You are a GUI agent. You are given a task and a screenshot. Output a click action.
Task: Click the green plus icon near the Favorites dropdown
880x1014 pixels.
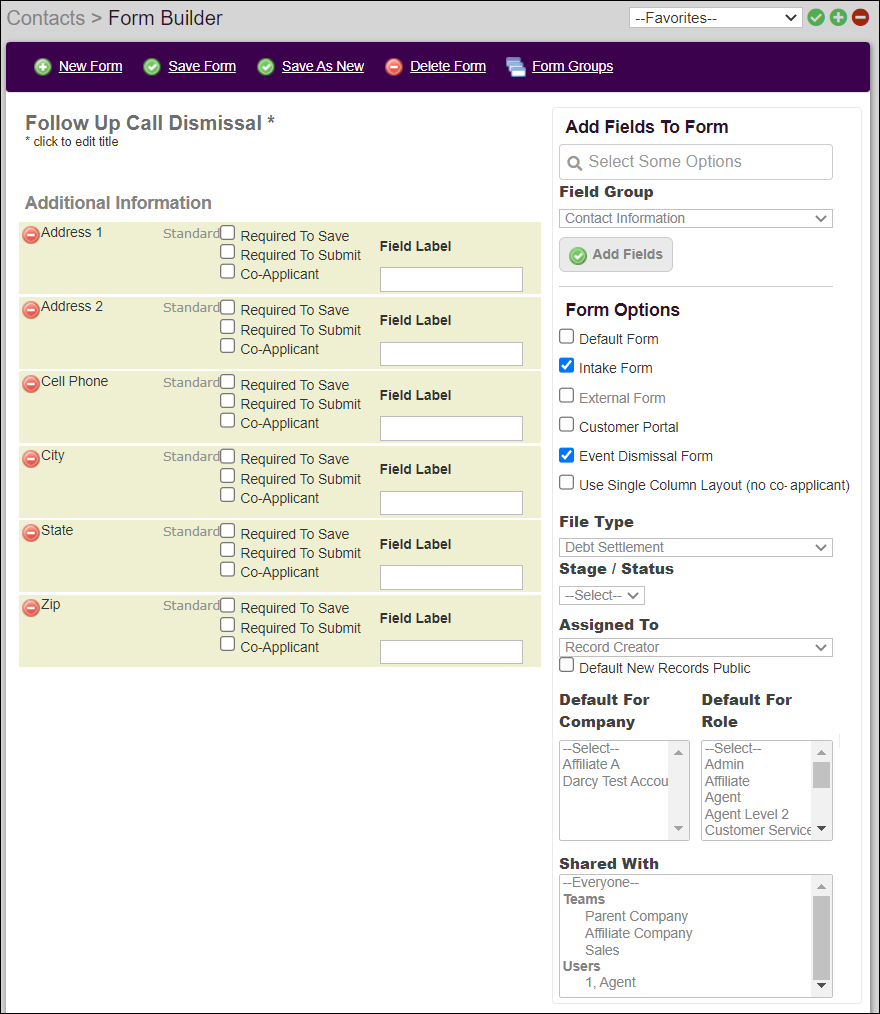pyautogui.click(x=838, y=17)
